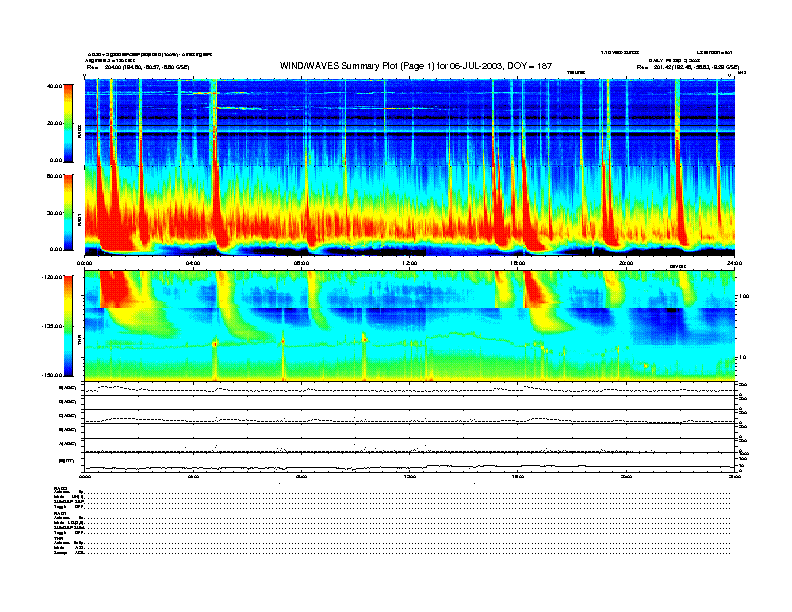Screen dimensions: 792x612
Task: Click the 12:00 tick under the line plots
Action: (x=410, y=476)
